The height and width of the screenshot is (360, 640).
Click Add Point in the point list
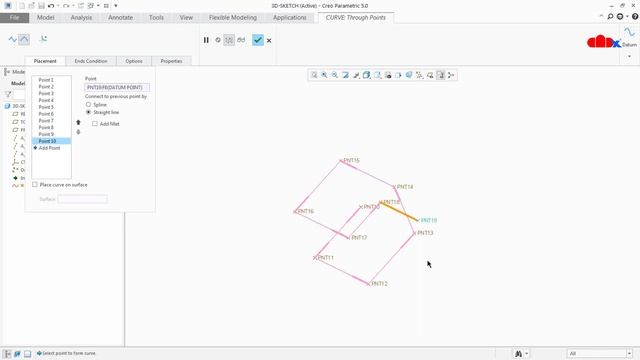coord(49,148)
